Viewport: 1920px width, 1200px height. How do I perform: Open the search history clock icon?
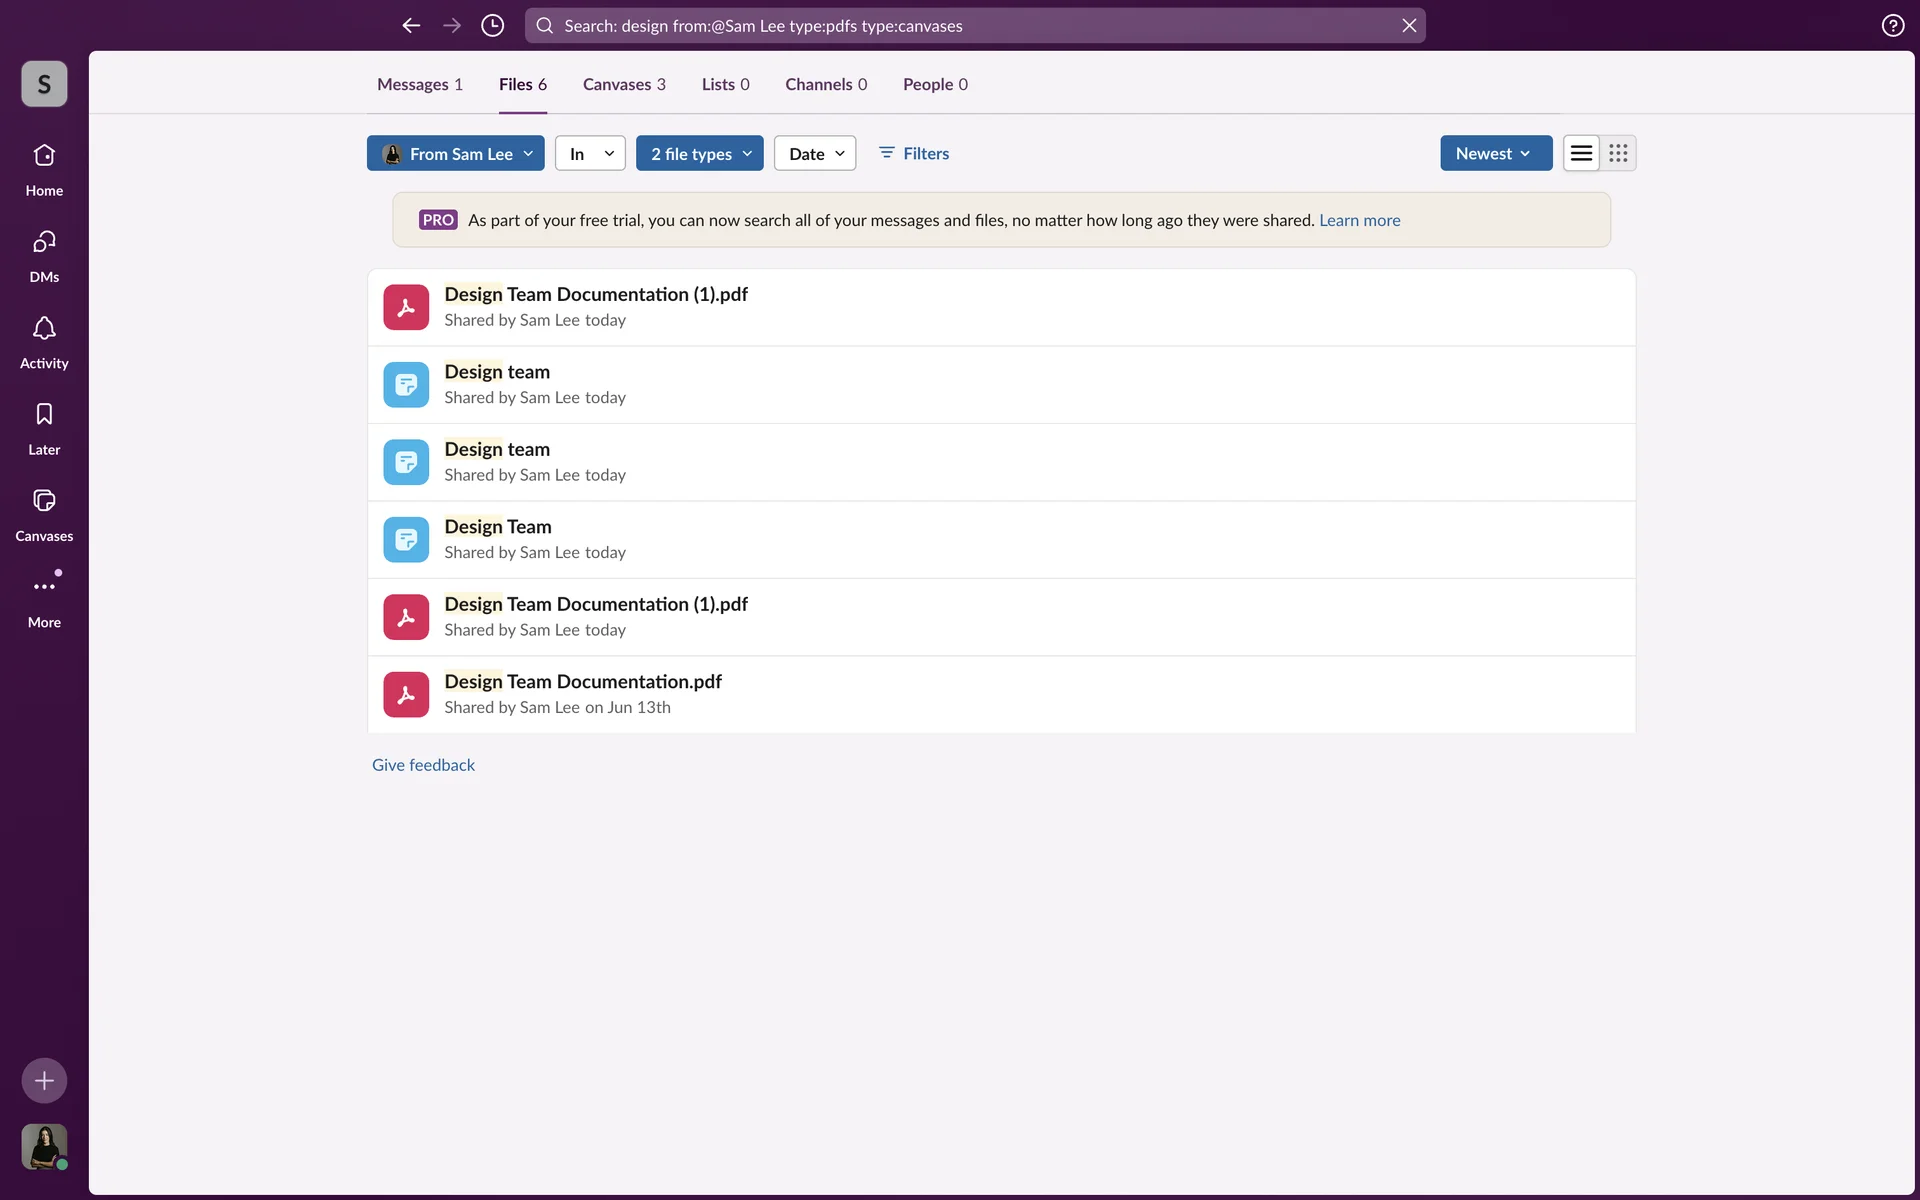[x=492, y=26]
